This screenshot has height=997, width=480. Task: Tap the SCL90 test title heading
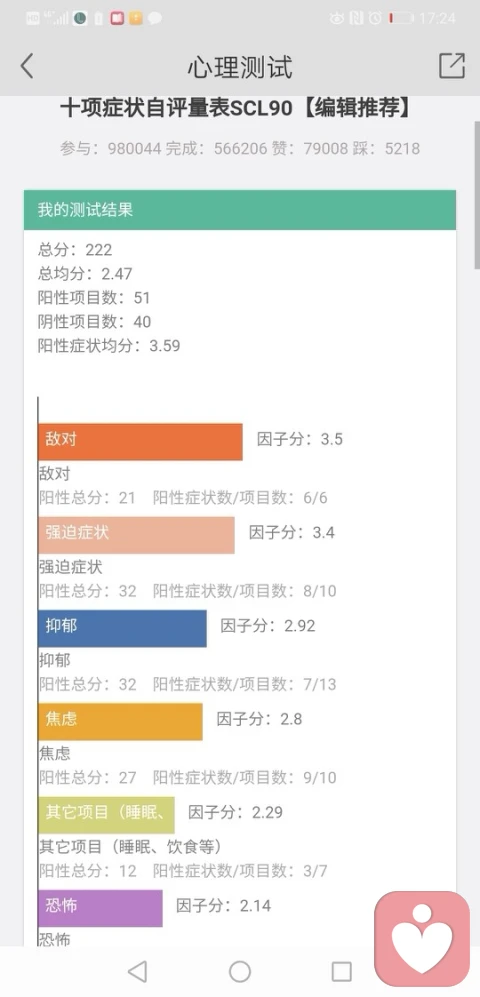pyautogui.click(x=237, y=108)
